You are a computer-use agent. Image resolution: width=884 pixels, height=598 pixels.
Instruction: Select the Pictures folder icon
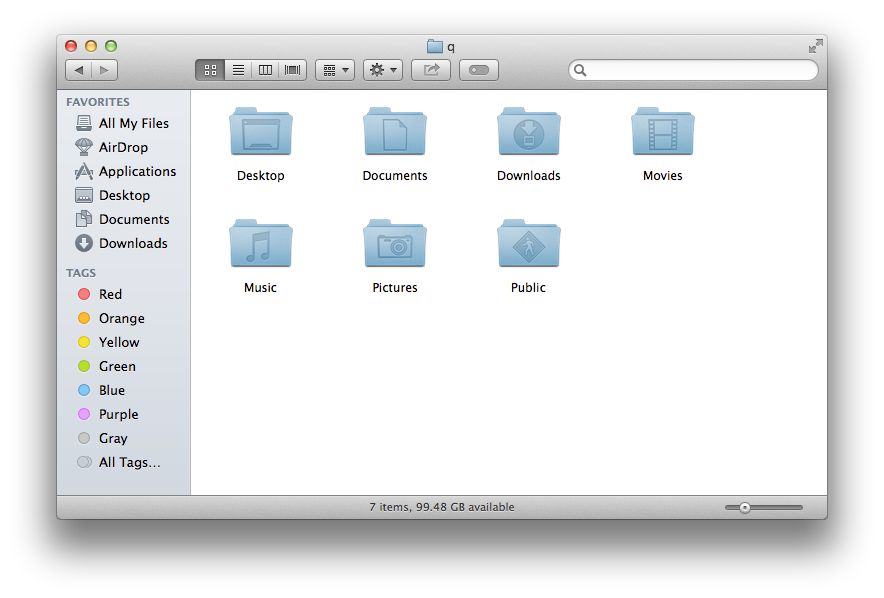[x=395, y=243]
